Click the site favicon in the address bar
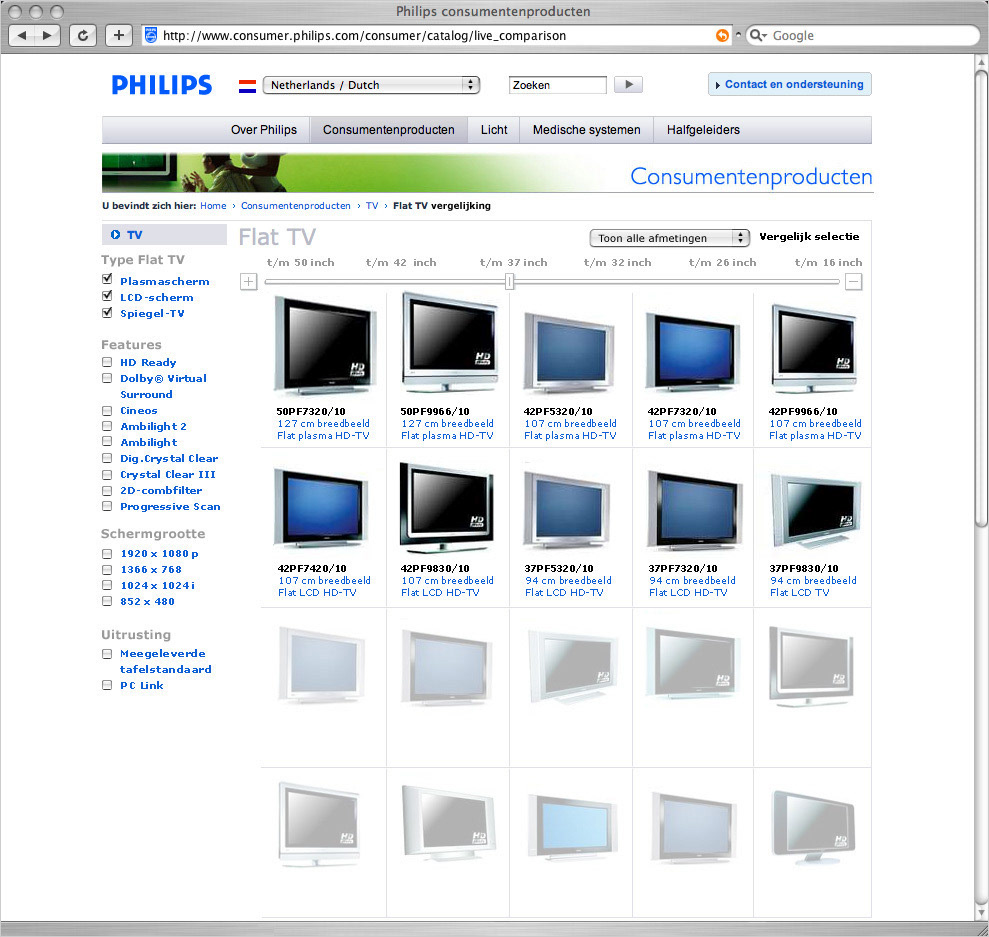The height and width of the screenshot is (937, 989). (151, 35)
